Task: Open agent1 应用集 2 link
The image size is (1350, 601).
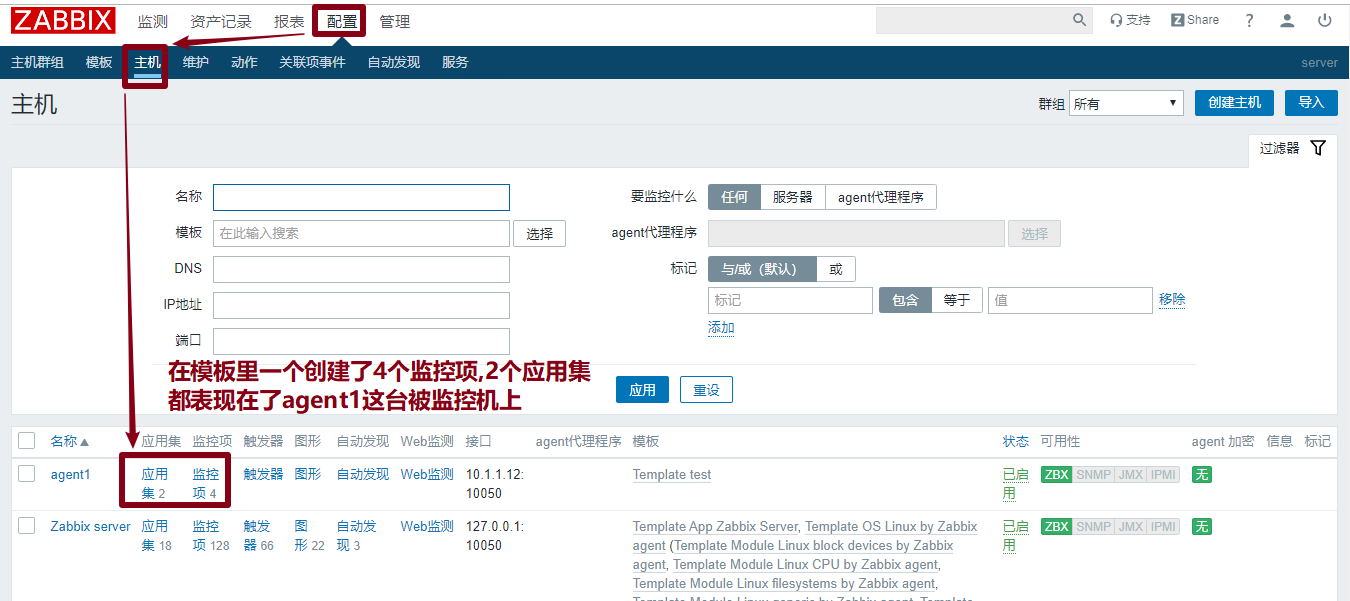Action: pyautogui.click(x=154, y=483)
